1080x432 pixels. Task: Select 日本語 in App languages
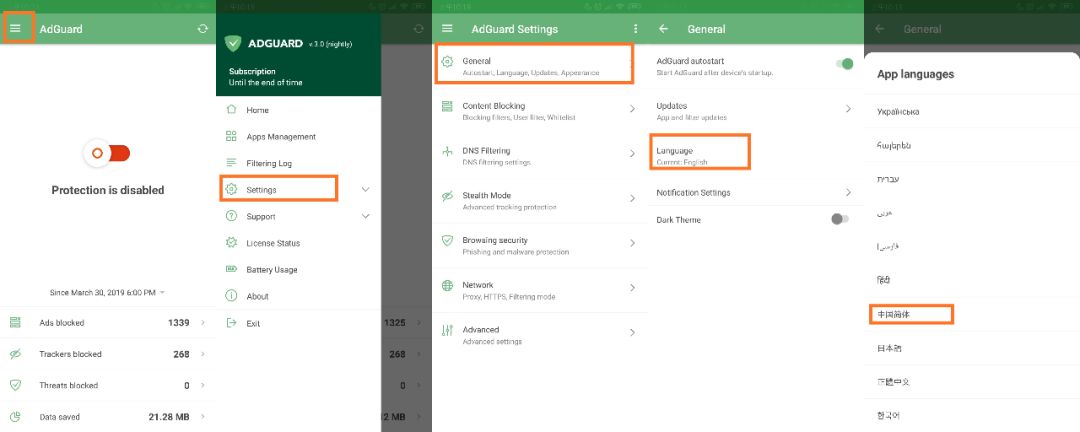coord(972,348)
